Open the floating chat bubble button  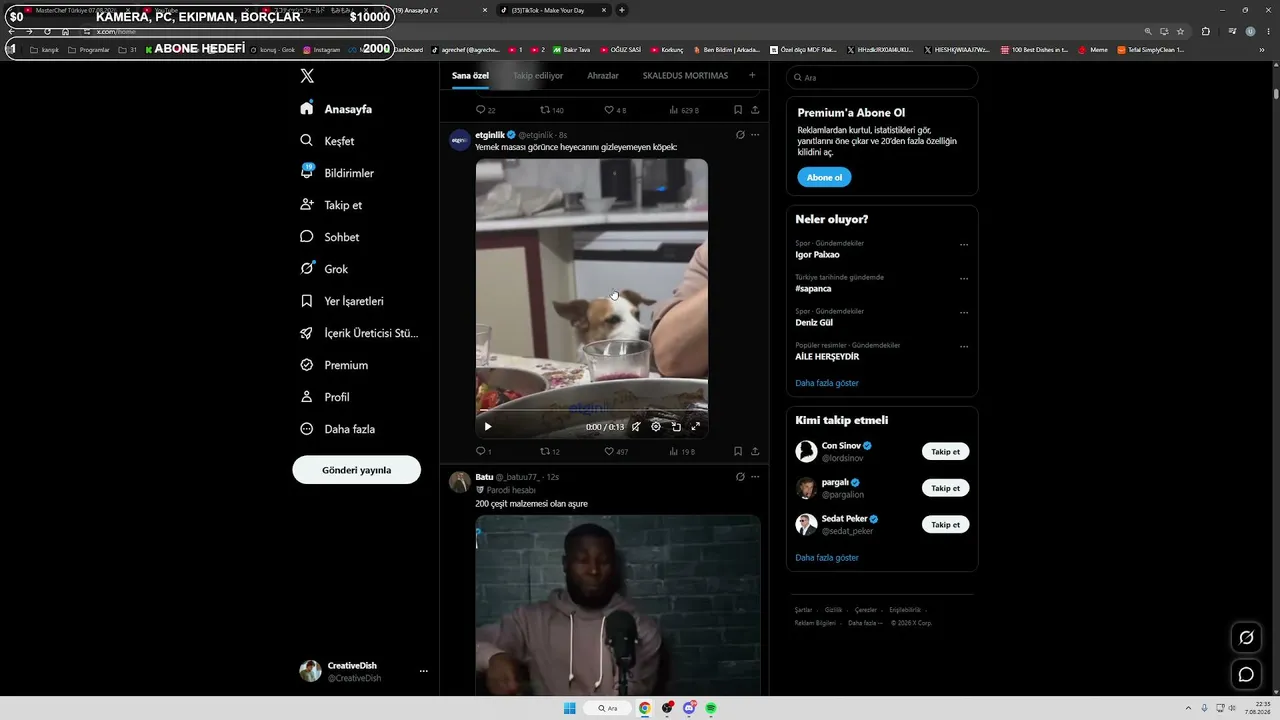1246,675
